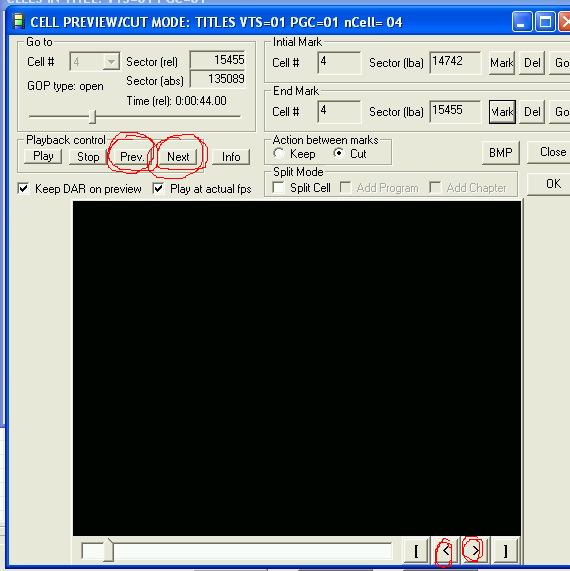Enable the Split Cell checkbox
This screenshot has width=570, height=571.
click(279, 188)
